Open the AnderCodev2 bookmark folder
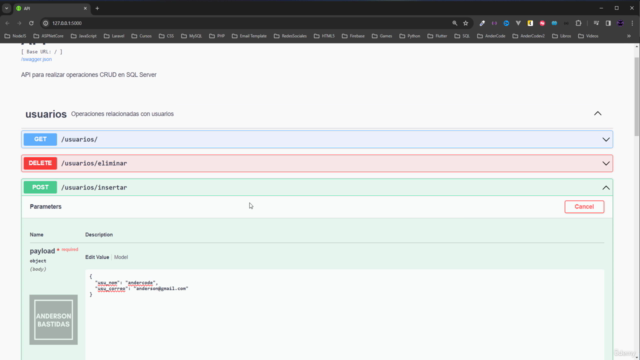This screenshot has height=360, width=640. (529, 36)
